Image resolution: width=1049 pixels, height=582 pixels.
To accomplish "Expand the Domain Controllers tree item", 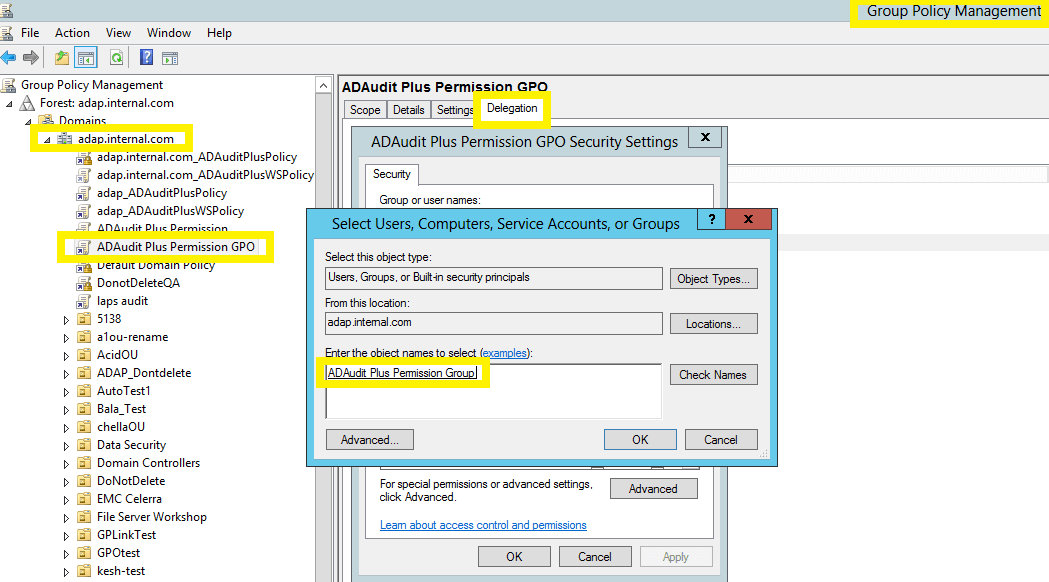I will click(66, 462).
